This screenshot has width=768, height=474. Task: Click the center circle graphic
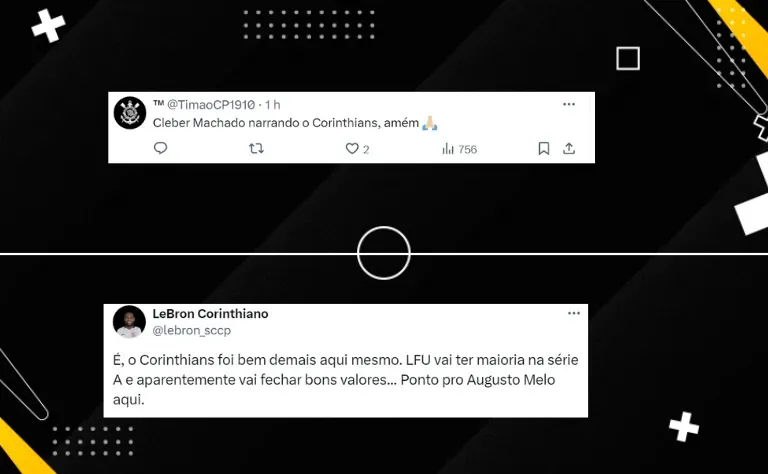tap(384, 253)
